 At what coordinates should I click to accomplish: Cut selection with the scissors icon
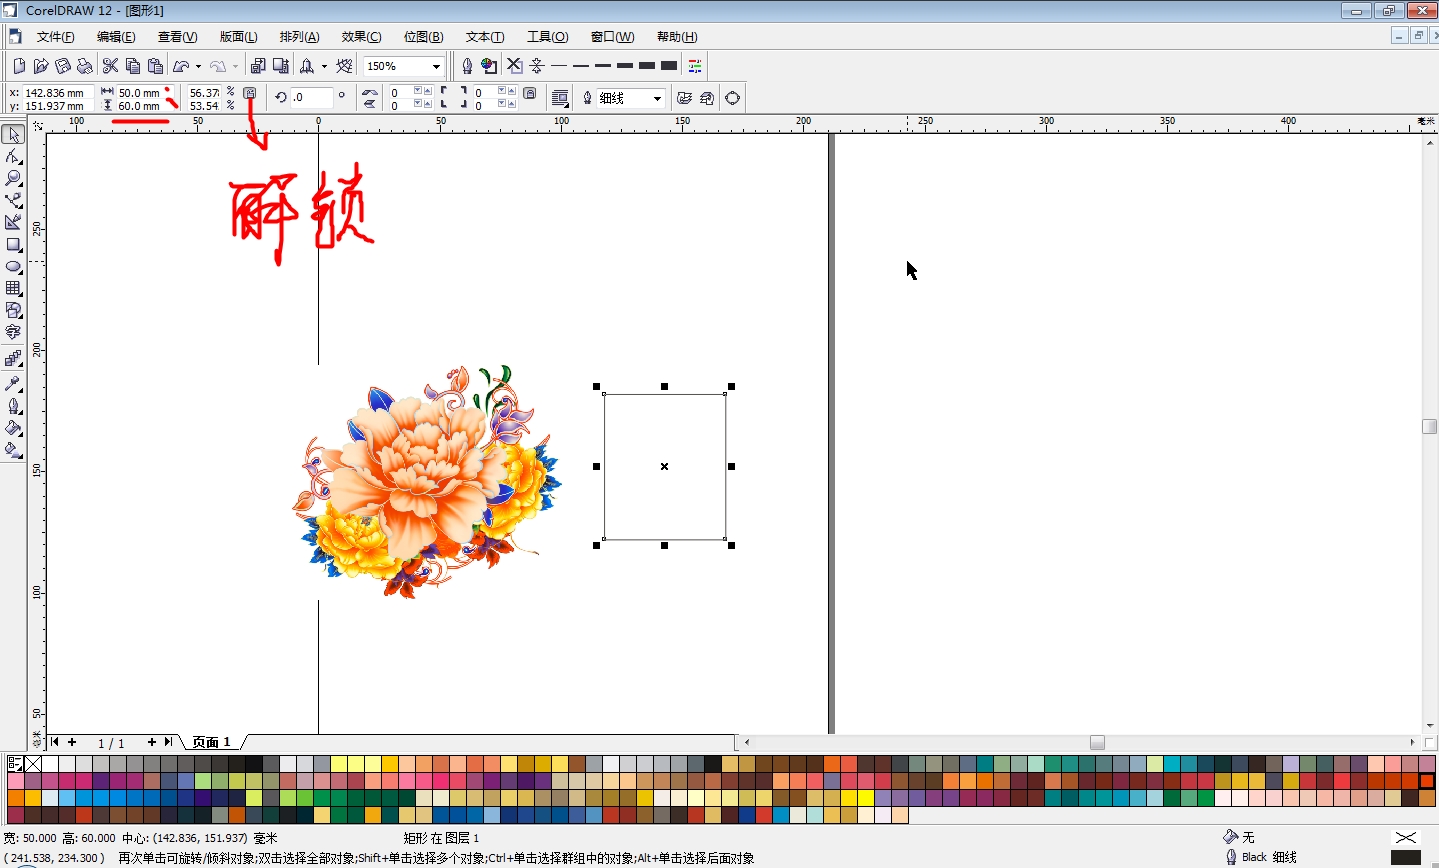[110, 66]
